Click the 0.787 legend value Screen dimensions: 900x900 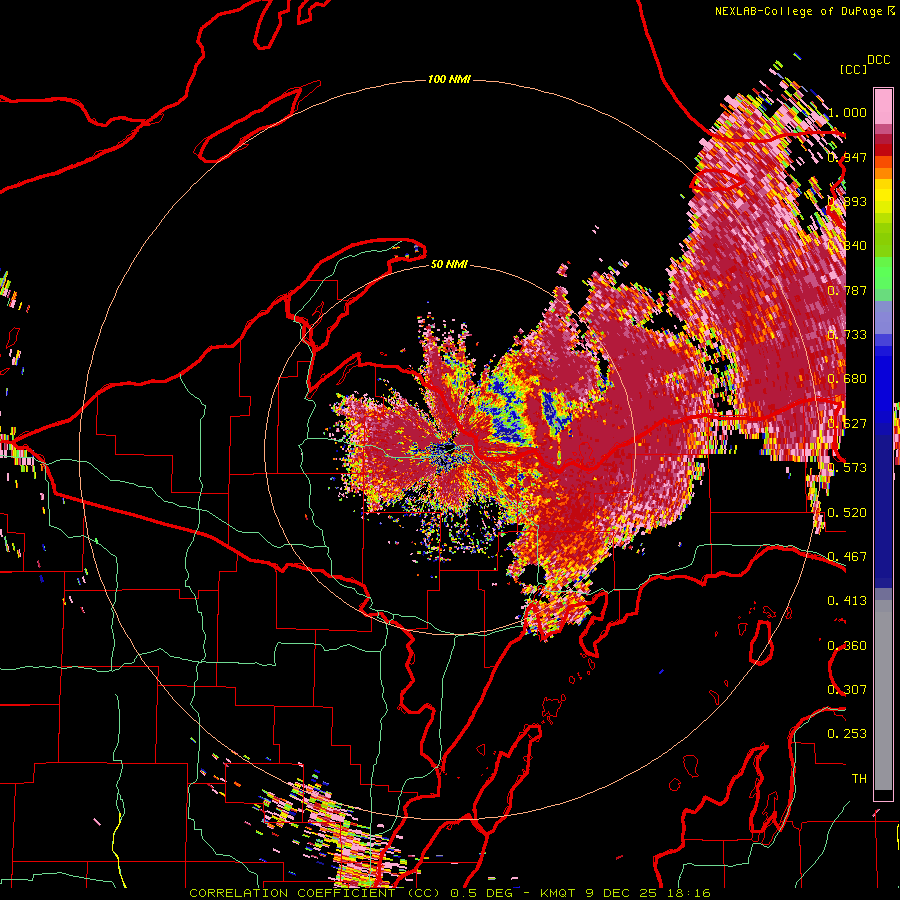[847, 290]
